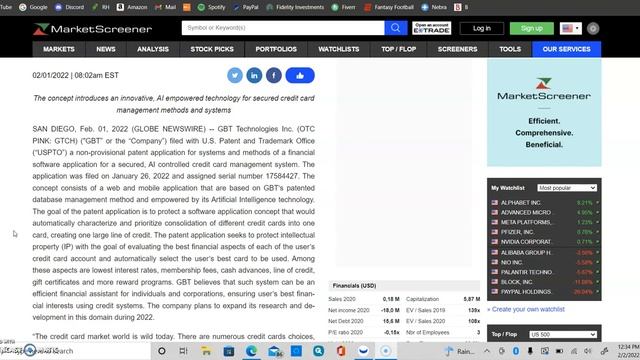Select BLOCK, INC. in the watchlist
Viewport: 640px width, 360px height.
pyautogui.click(x=516, y=282)
